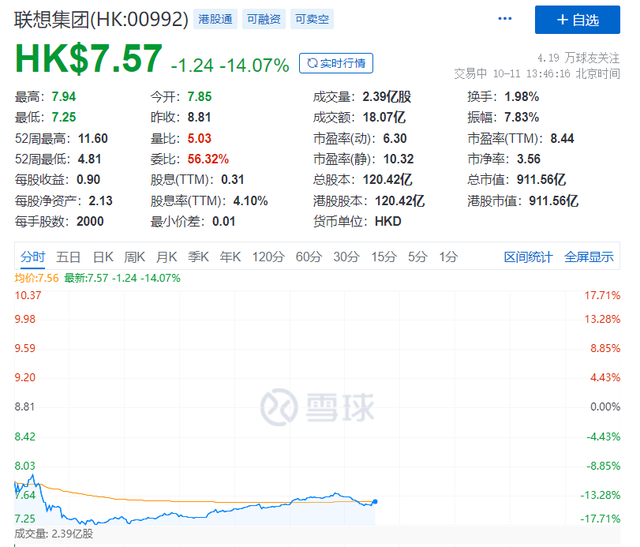Click the stock title 联想集团(HK:00992)
The image size is (640, 547).
101,19
